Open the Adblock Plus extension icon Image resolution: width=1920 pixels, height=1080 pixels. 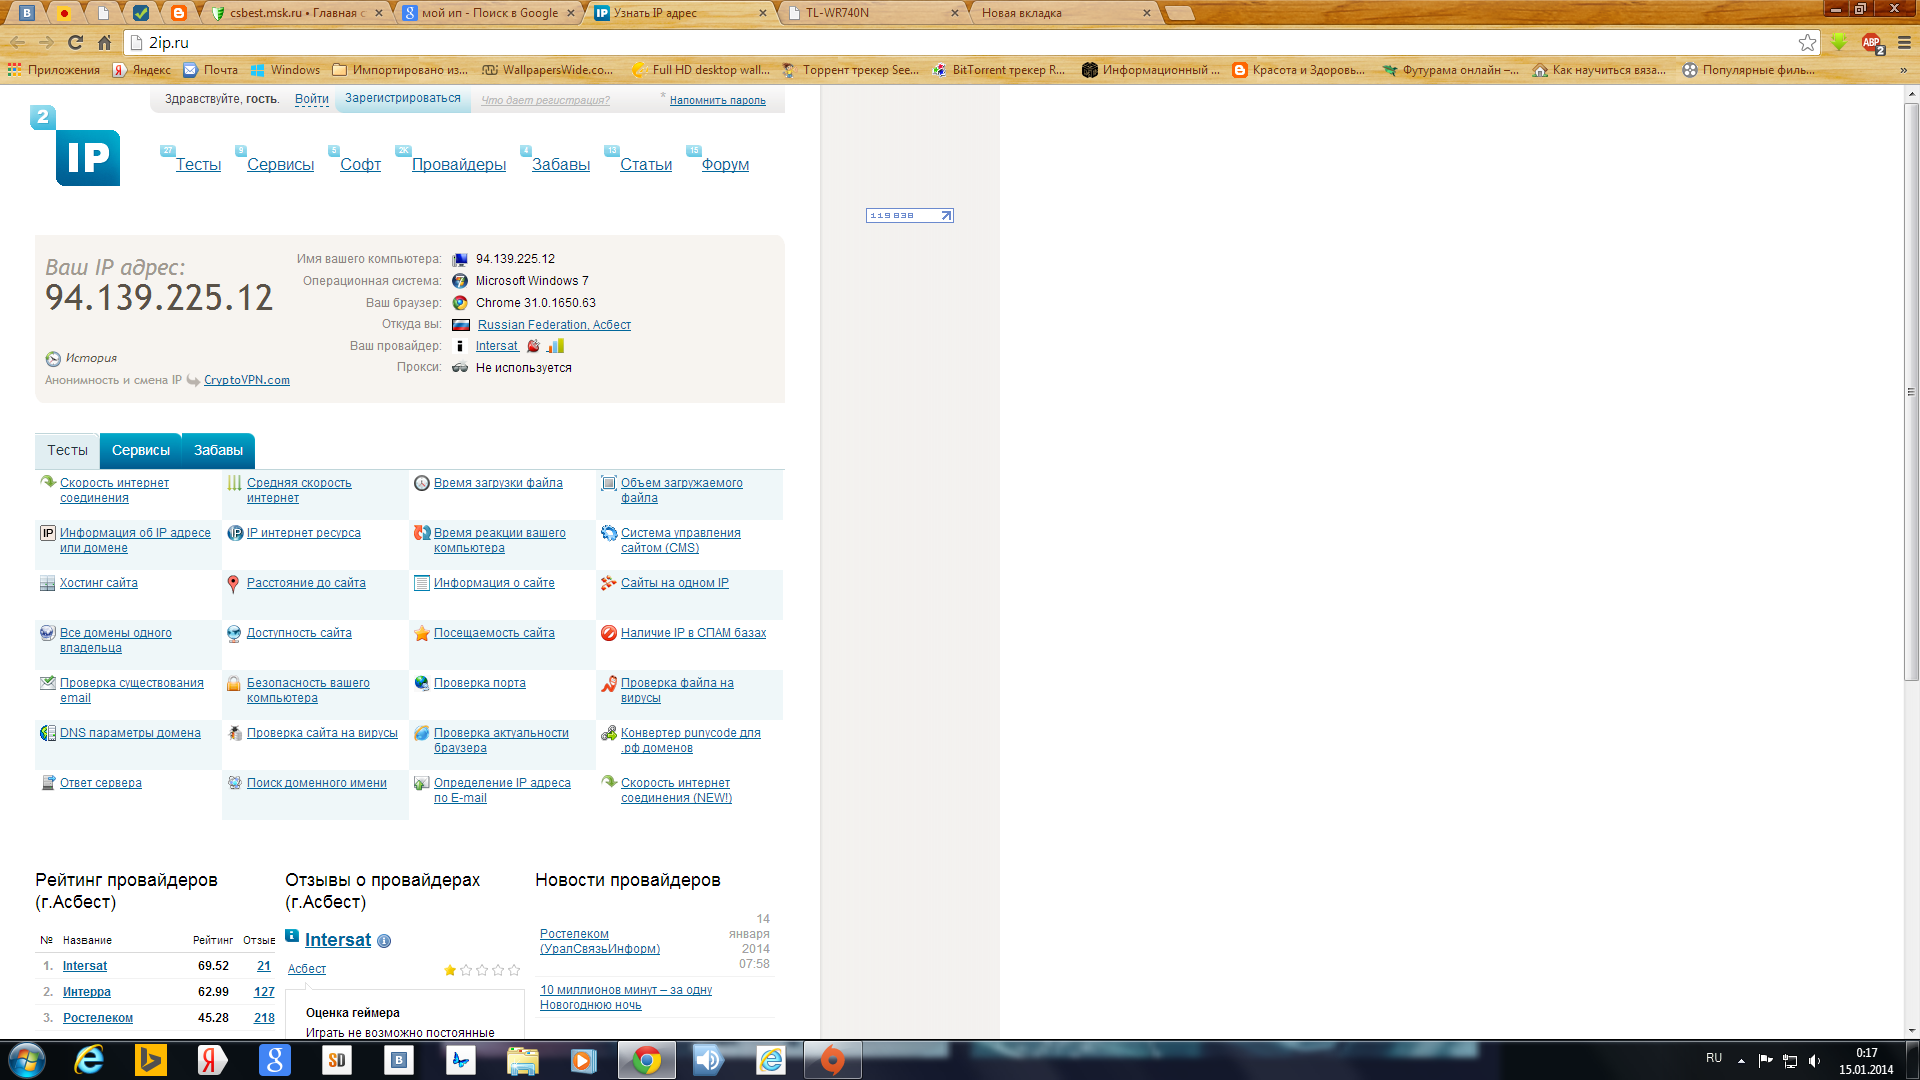tap(1871, 42)
